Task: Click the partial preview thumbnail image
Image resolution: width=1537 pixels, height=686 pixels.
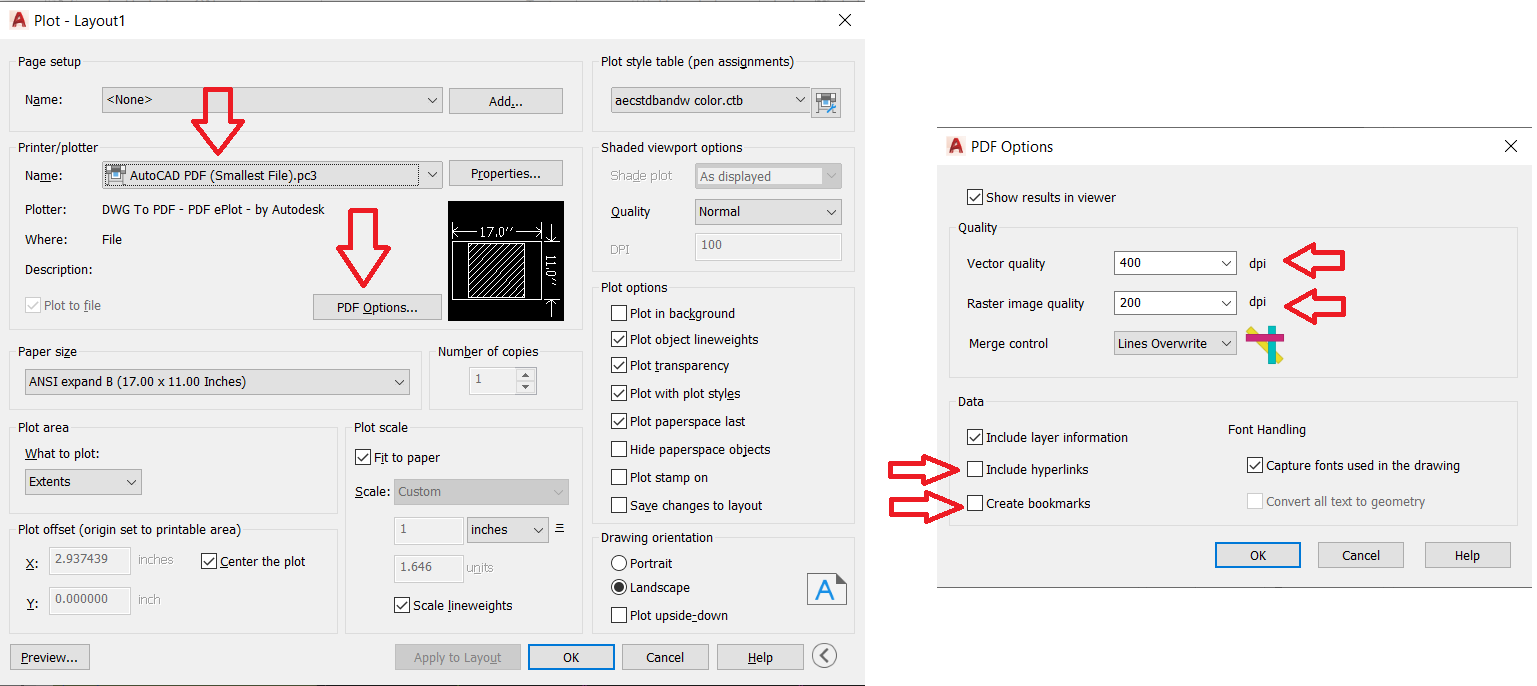Action: pos(506,261)
